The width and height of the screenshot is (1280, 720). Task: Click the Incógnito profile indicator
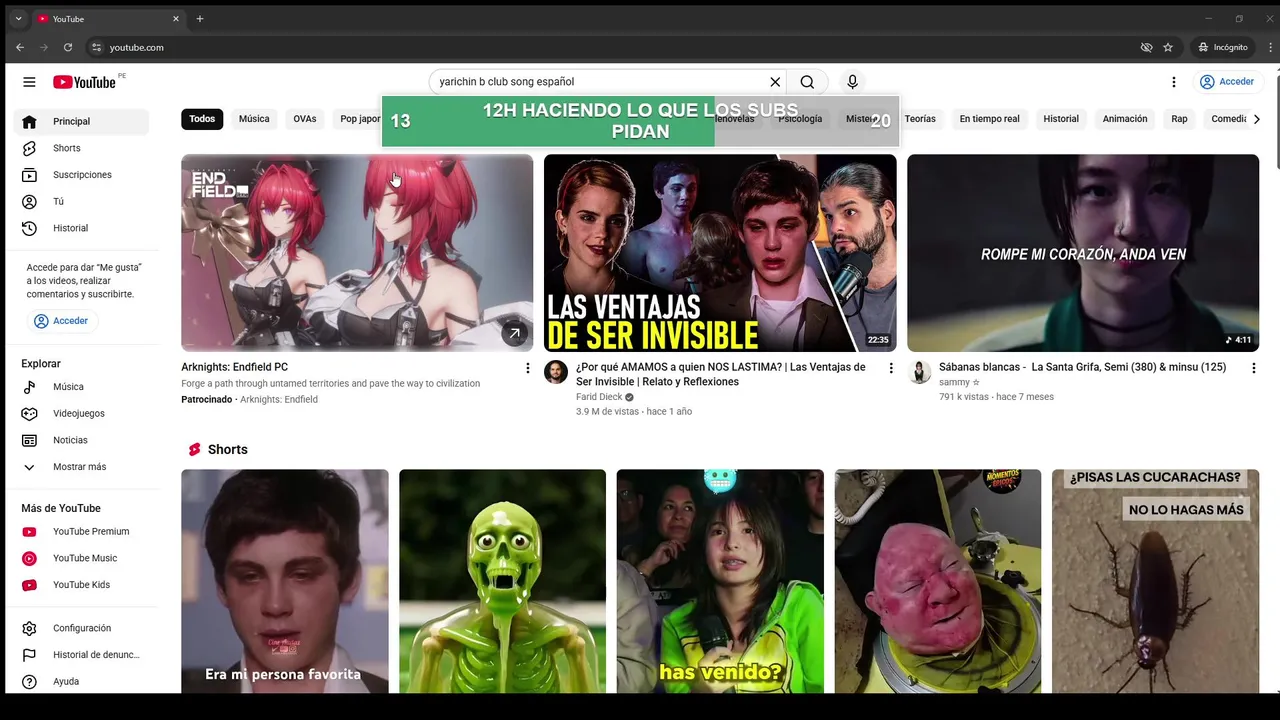1224,47
